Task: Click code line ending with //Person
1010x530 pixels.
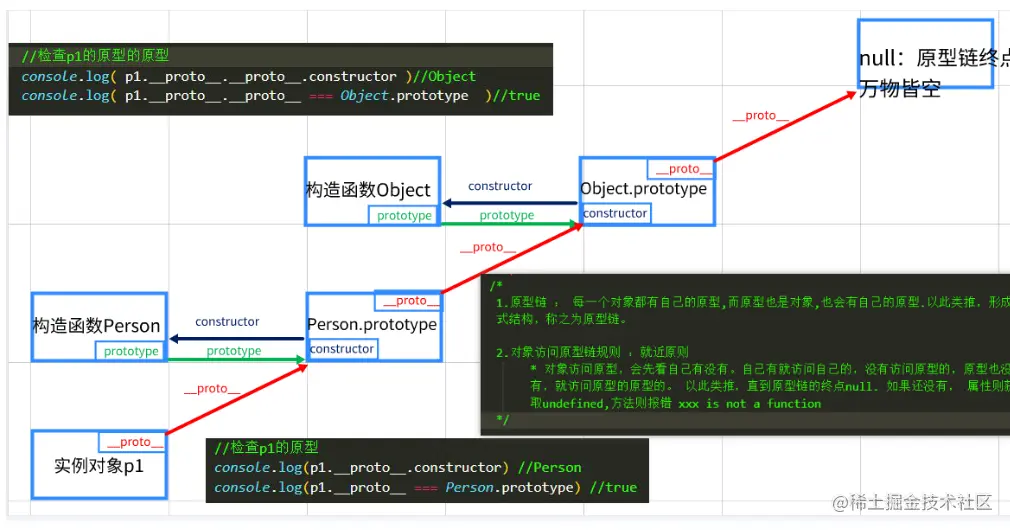Action: tap(397, 468)
